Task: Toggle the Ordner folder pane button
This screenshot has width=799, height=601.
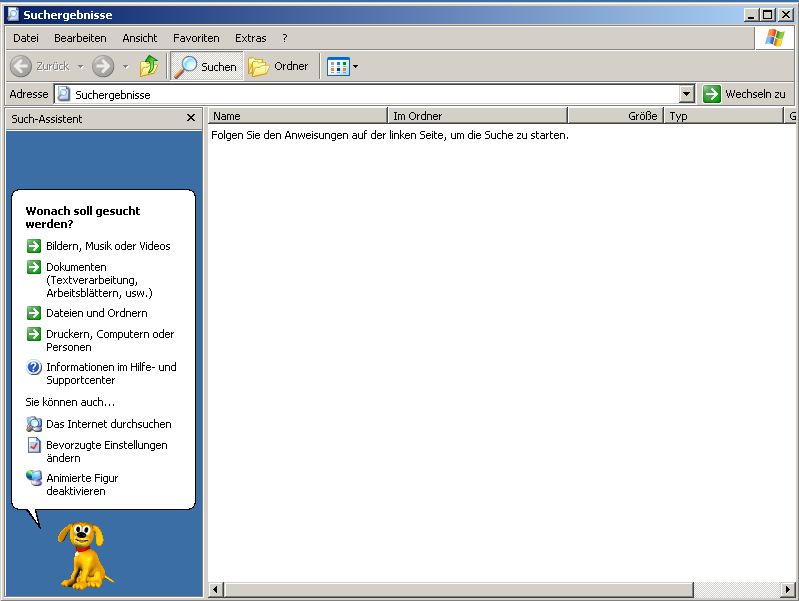Action: pos(279,66)
